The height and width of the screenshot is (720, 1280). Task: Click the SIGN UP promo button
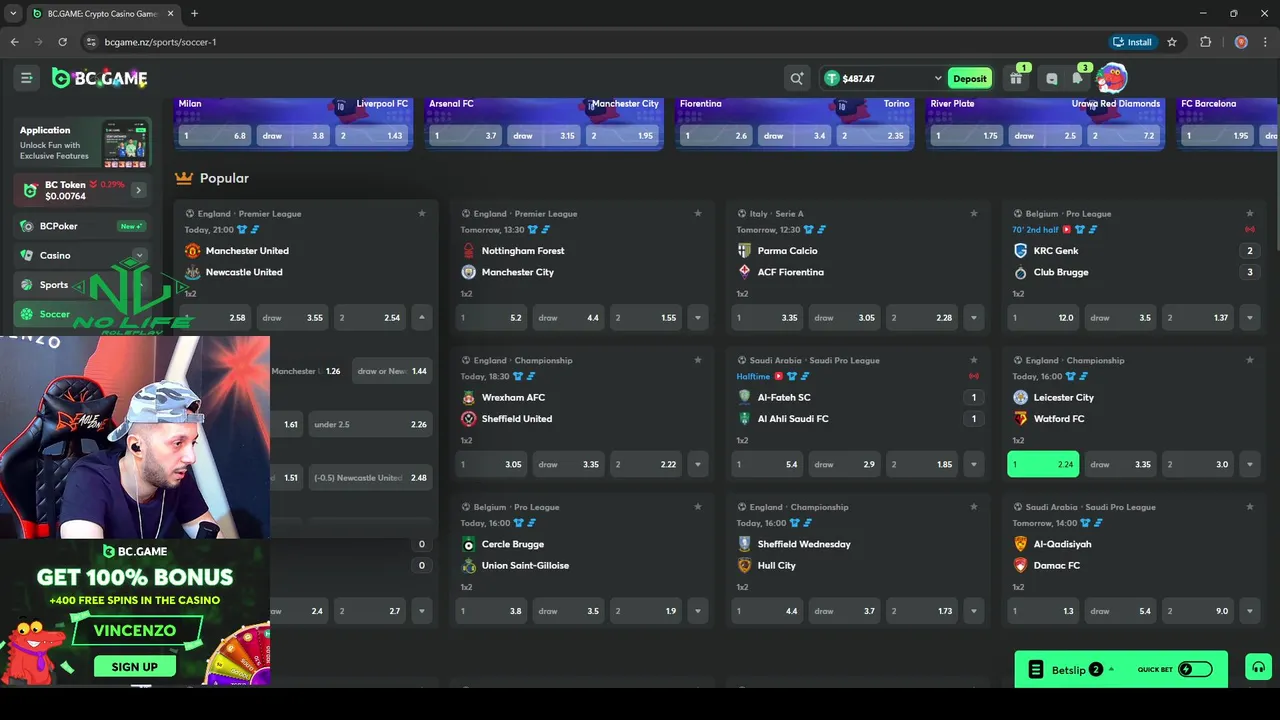135,667
